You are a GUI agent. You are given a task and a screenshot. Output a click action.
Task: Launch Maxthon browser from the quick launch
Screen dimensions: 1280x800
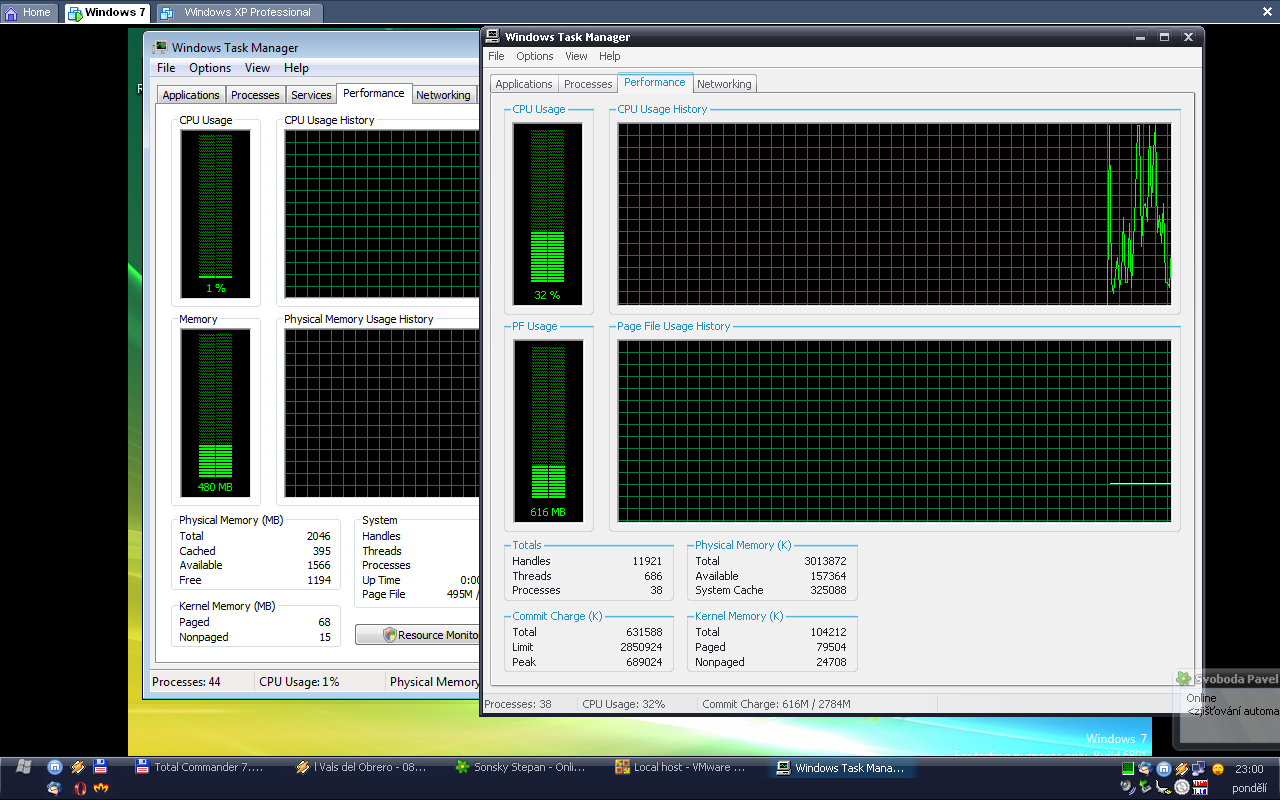[x=55, y=767]
